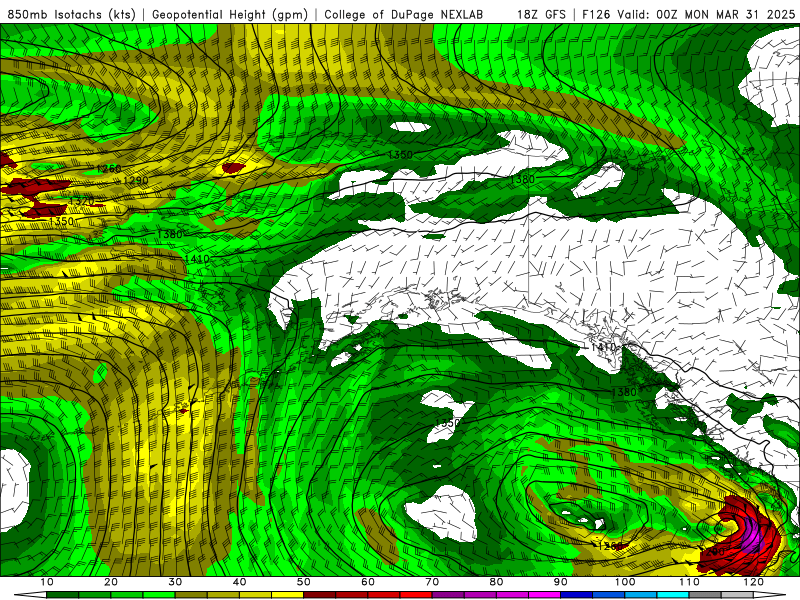800x600 pixels.
Task: Click the "60" legend scale label
Action: [x=368, y=582]
